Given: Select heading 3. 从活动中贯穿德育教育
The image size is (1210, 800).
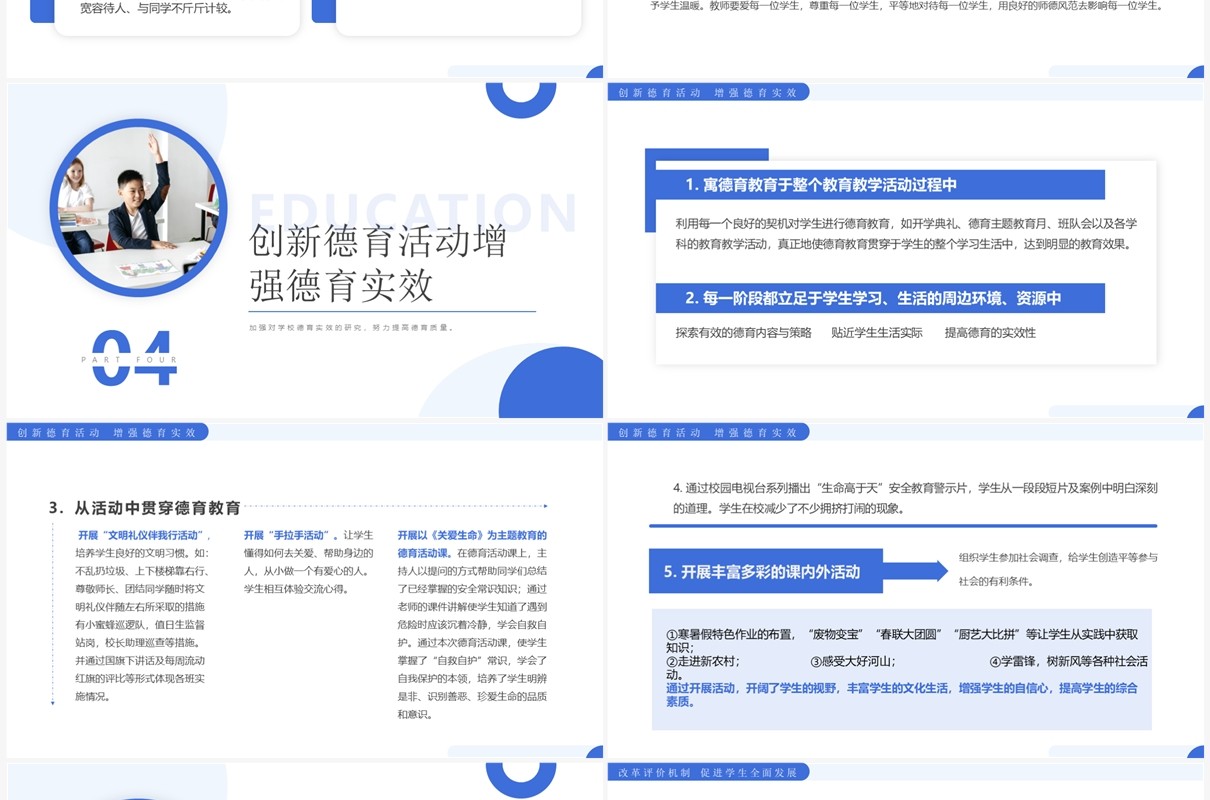Looking at the screenshot, I should click(x=145, y=508).
